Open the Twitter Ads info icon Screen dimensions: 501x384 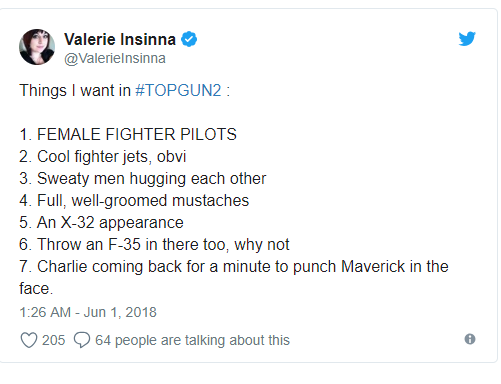tap(470, 339)
